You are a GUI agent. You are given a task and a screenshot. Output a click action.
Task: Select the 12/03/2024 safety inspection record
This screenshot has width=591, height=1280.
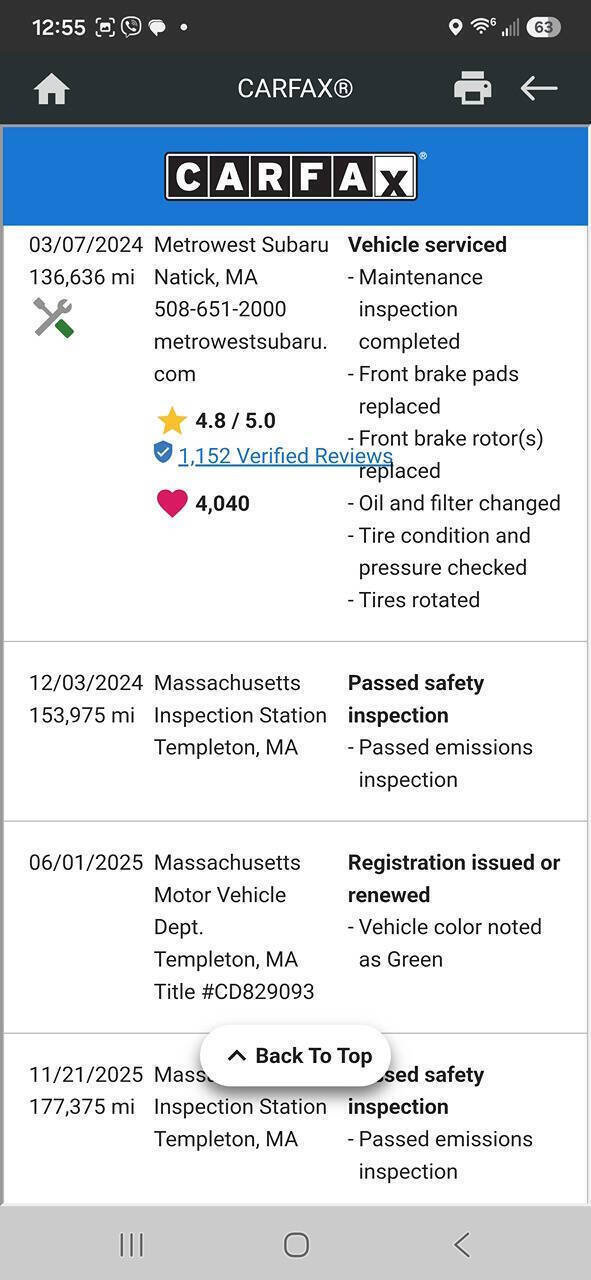click(x=295, y=731)
